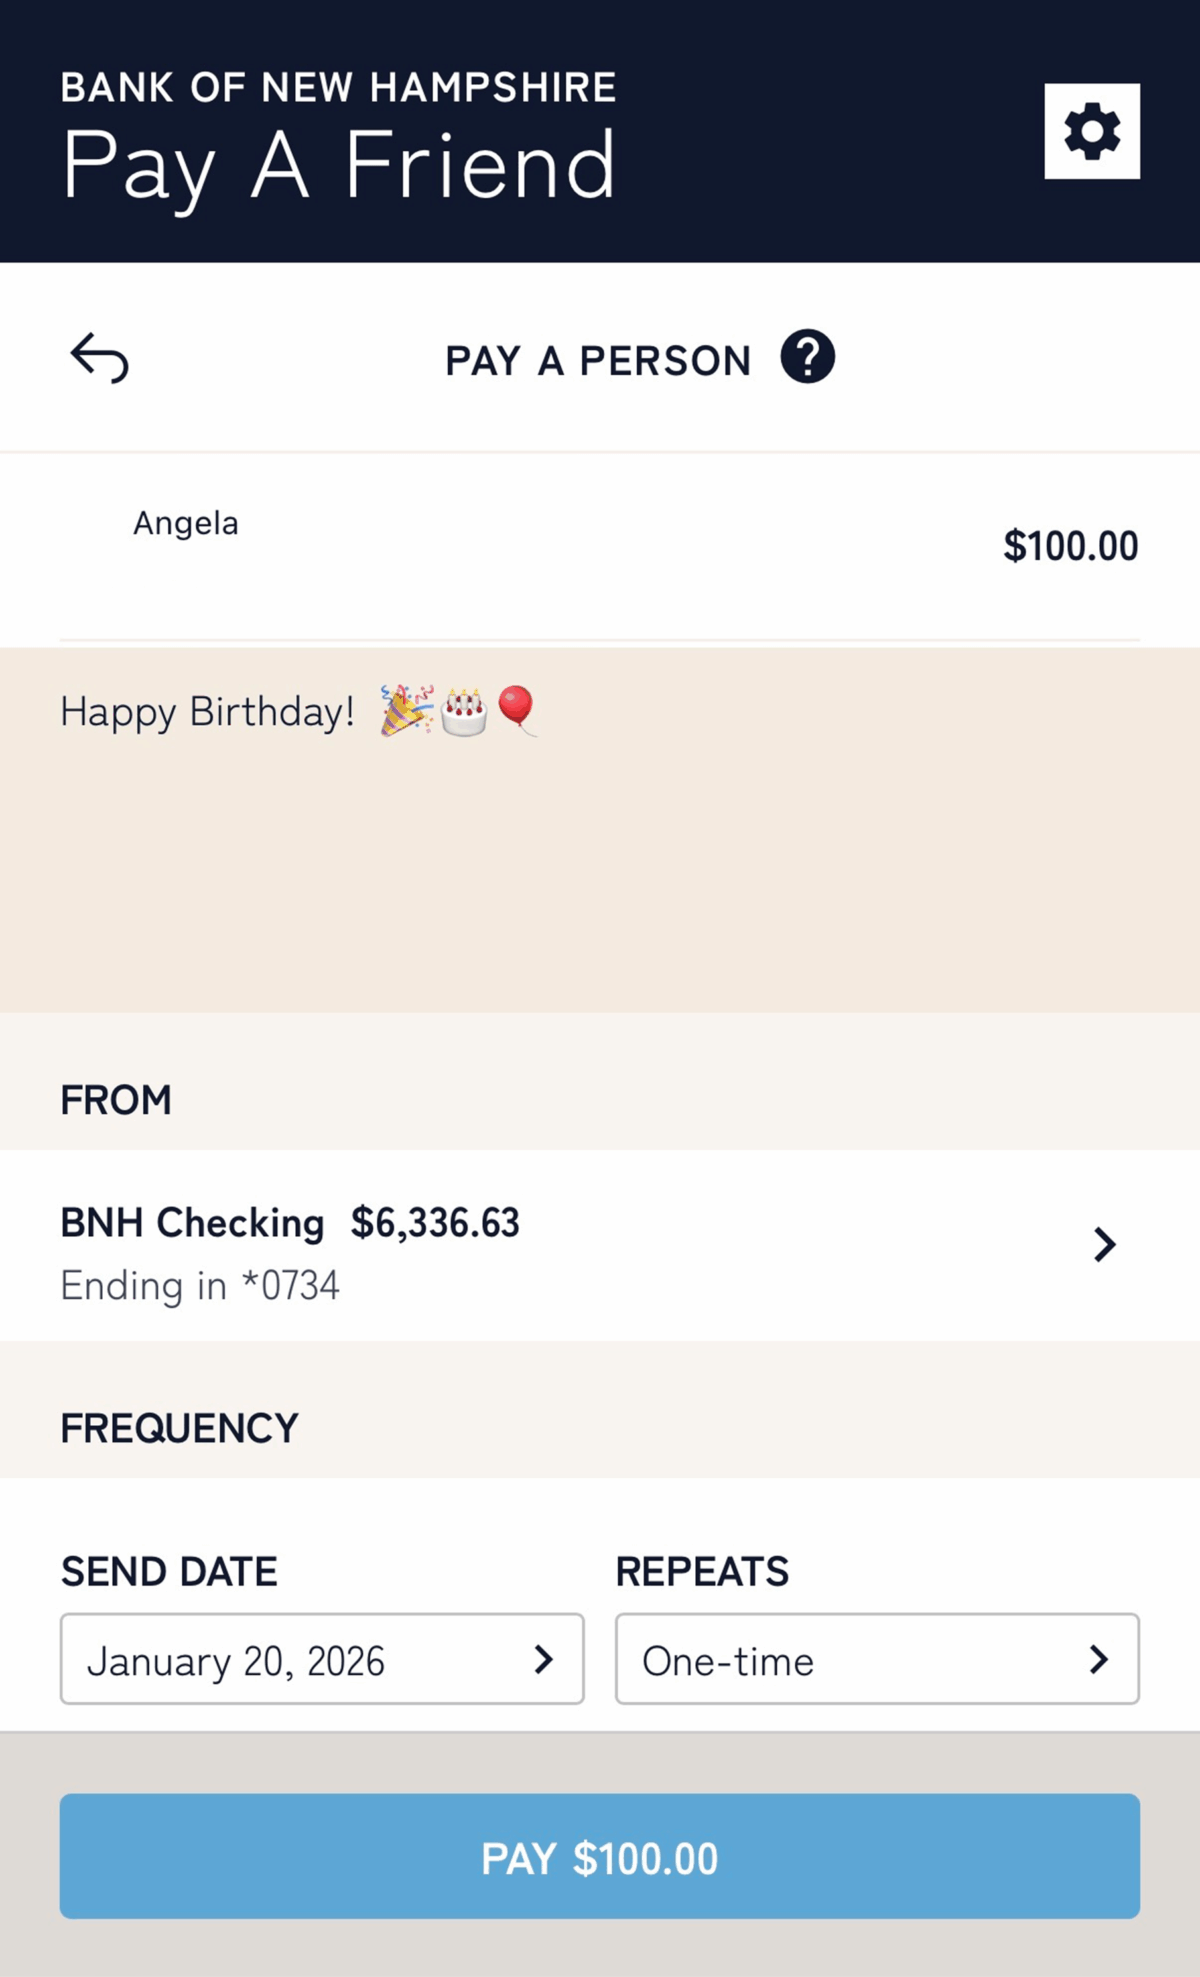1200x1977 pixels.
Task: Edit the $100.00 amount next to Angela
Action: (x=1070, y=546)
